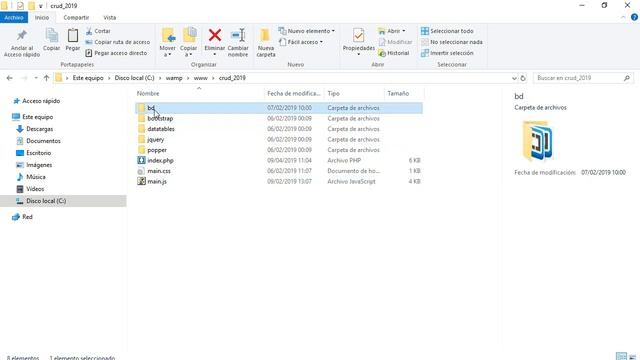This screenshot has height=360, width=640.
Task: Select the datatables folder
Action: [279, 129]
